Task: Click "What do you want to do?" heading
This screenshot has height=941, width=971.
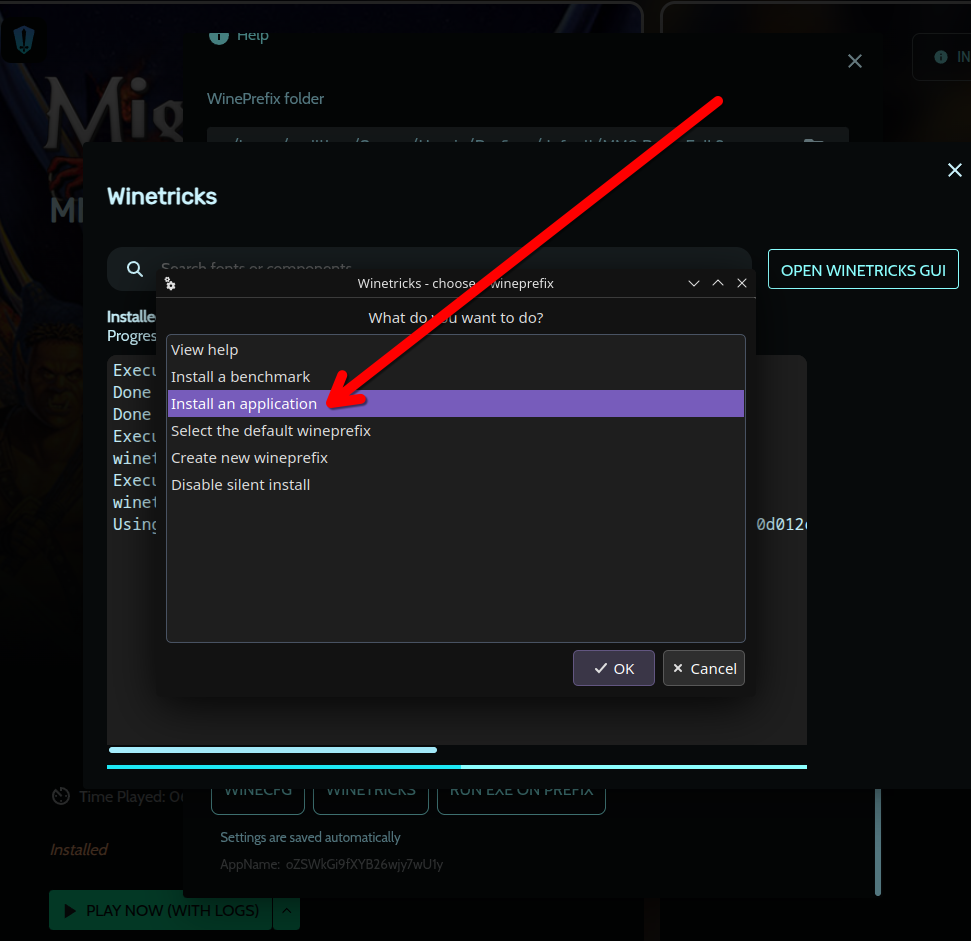Action: pos(456,318)
